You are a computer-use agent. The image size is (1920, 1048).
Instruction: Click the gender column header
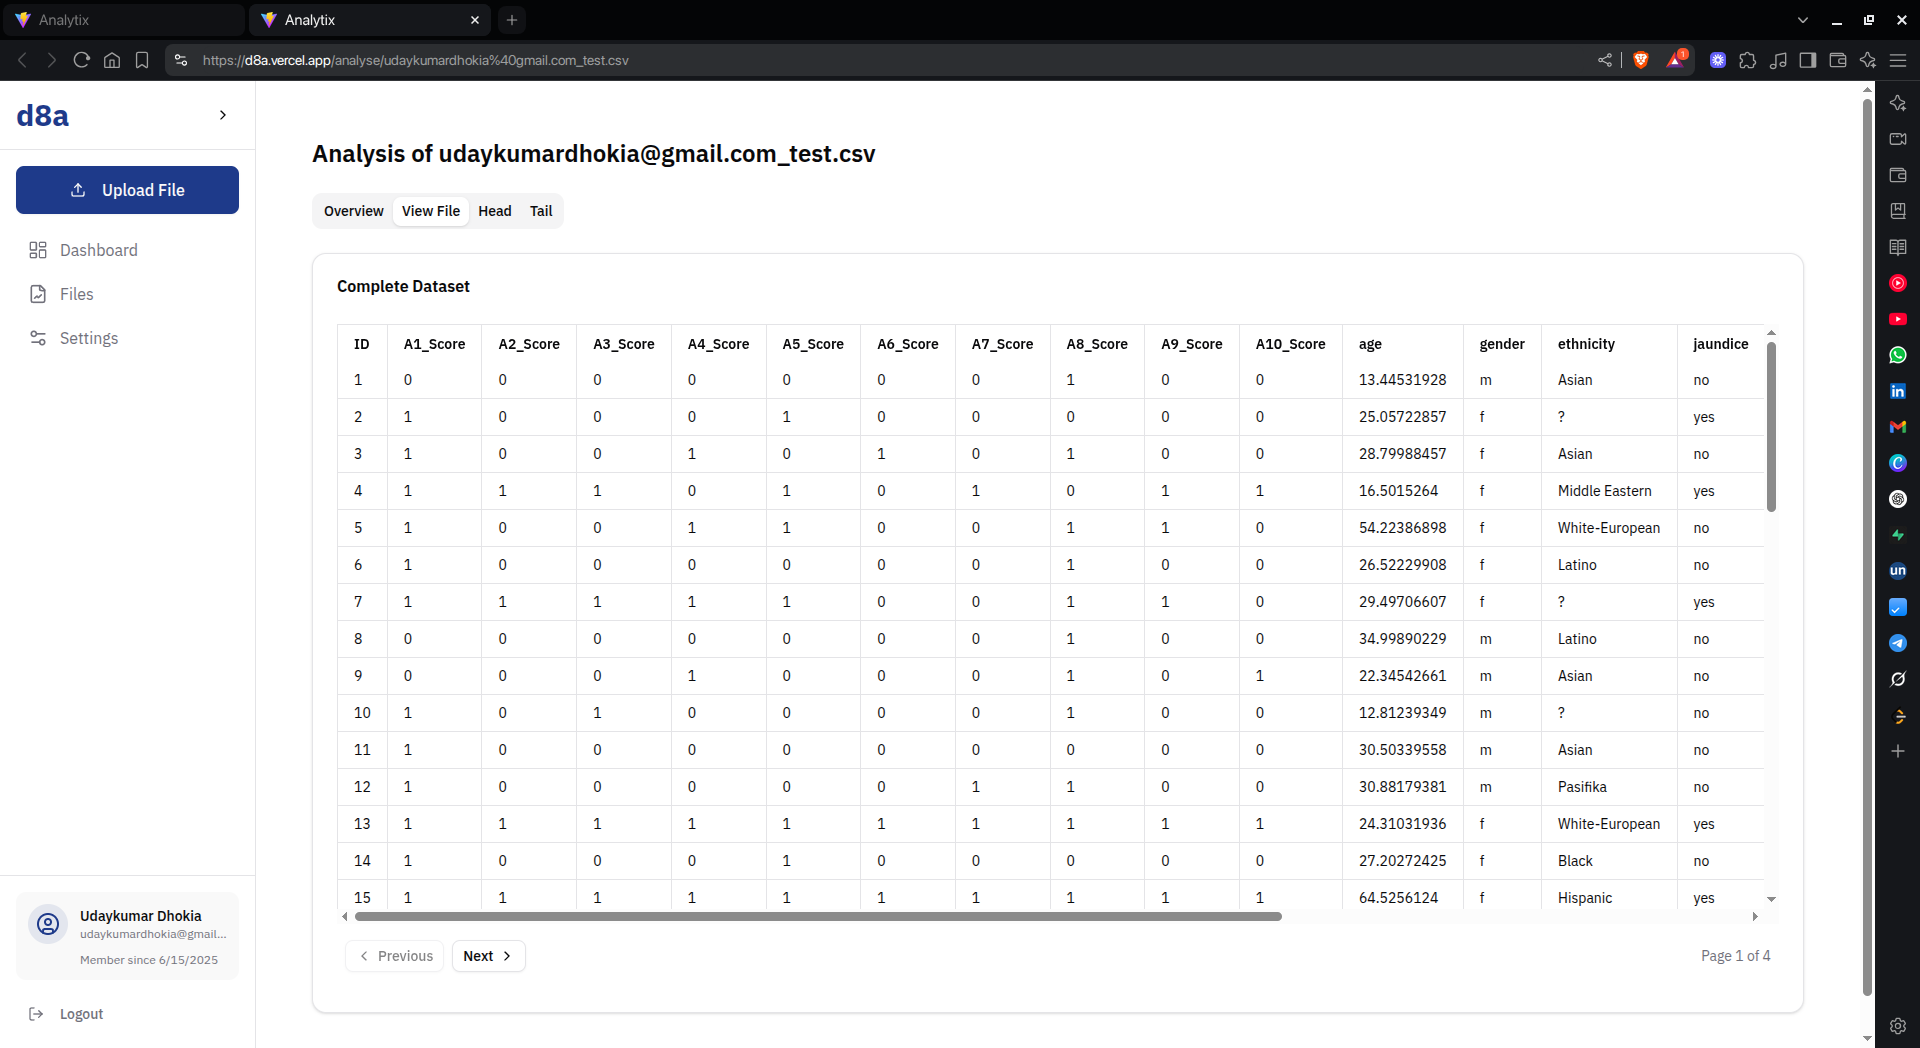[1502, 344]
